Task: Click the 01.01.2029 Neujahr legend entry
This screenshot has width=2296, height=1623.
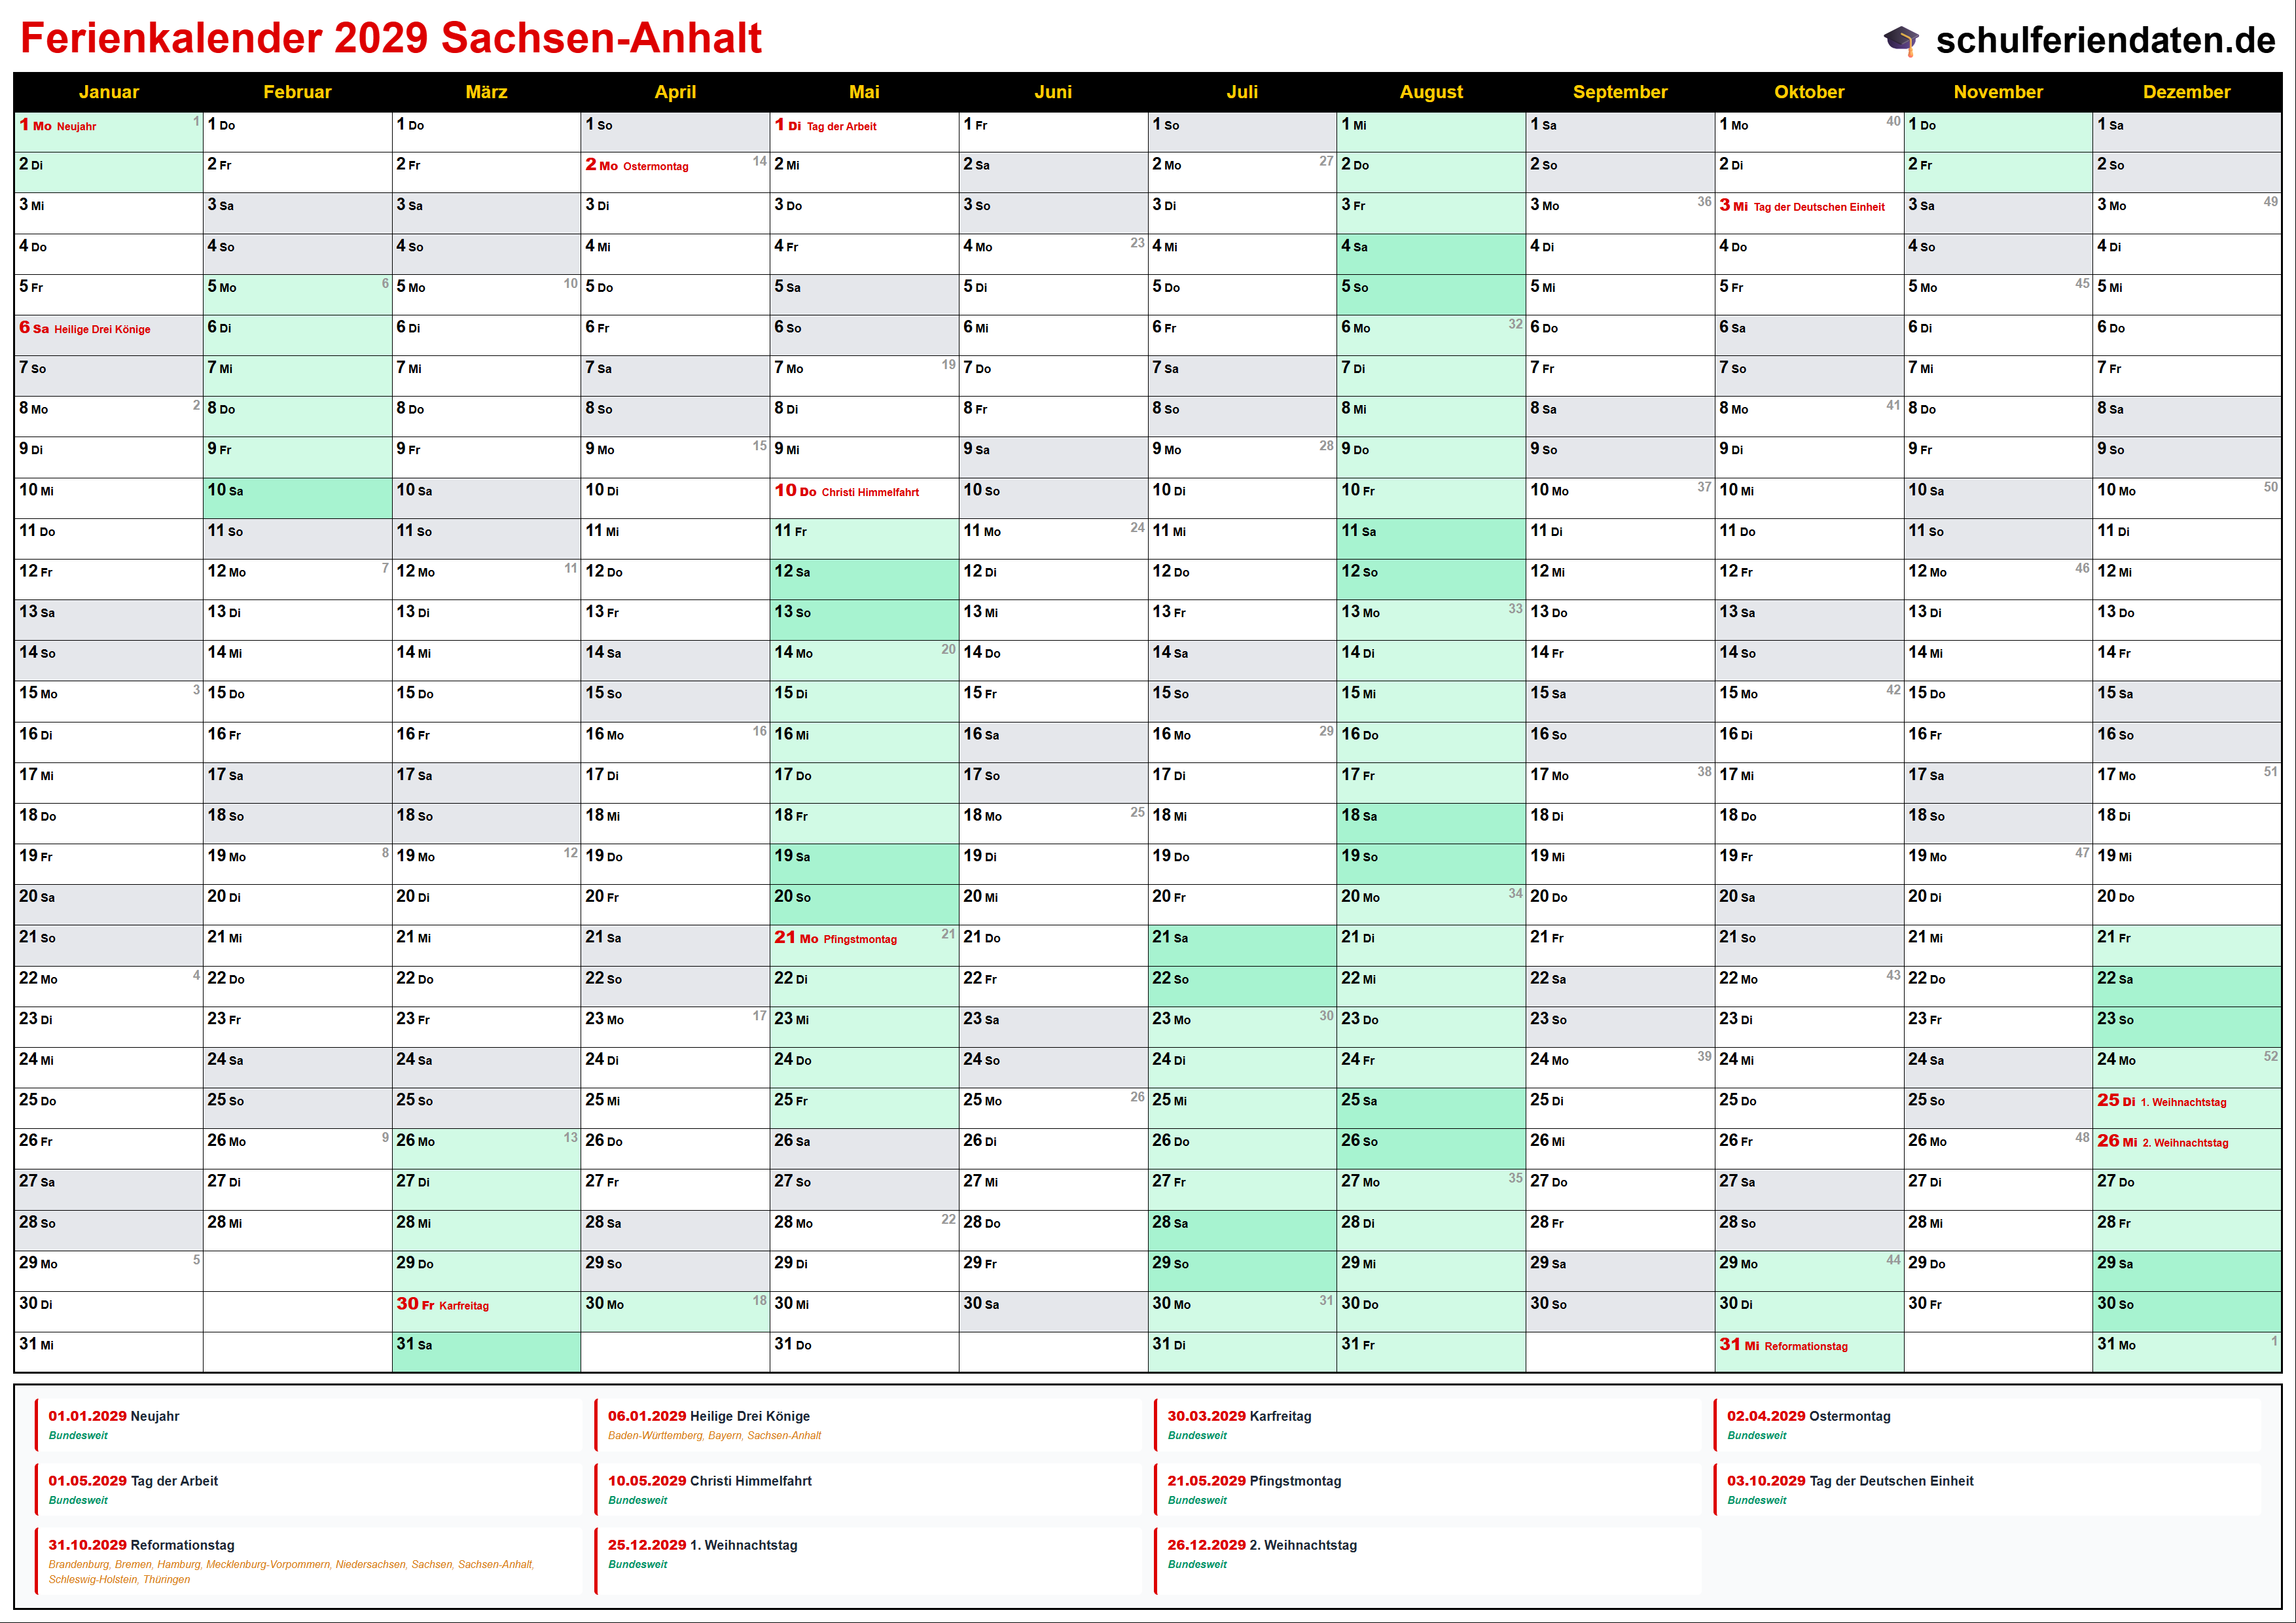Action: tap(114, 1417)
